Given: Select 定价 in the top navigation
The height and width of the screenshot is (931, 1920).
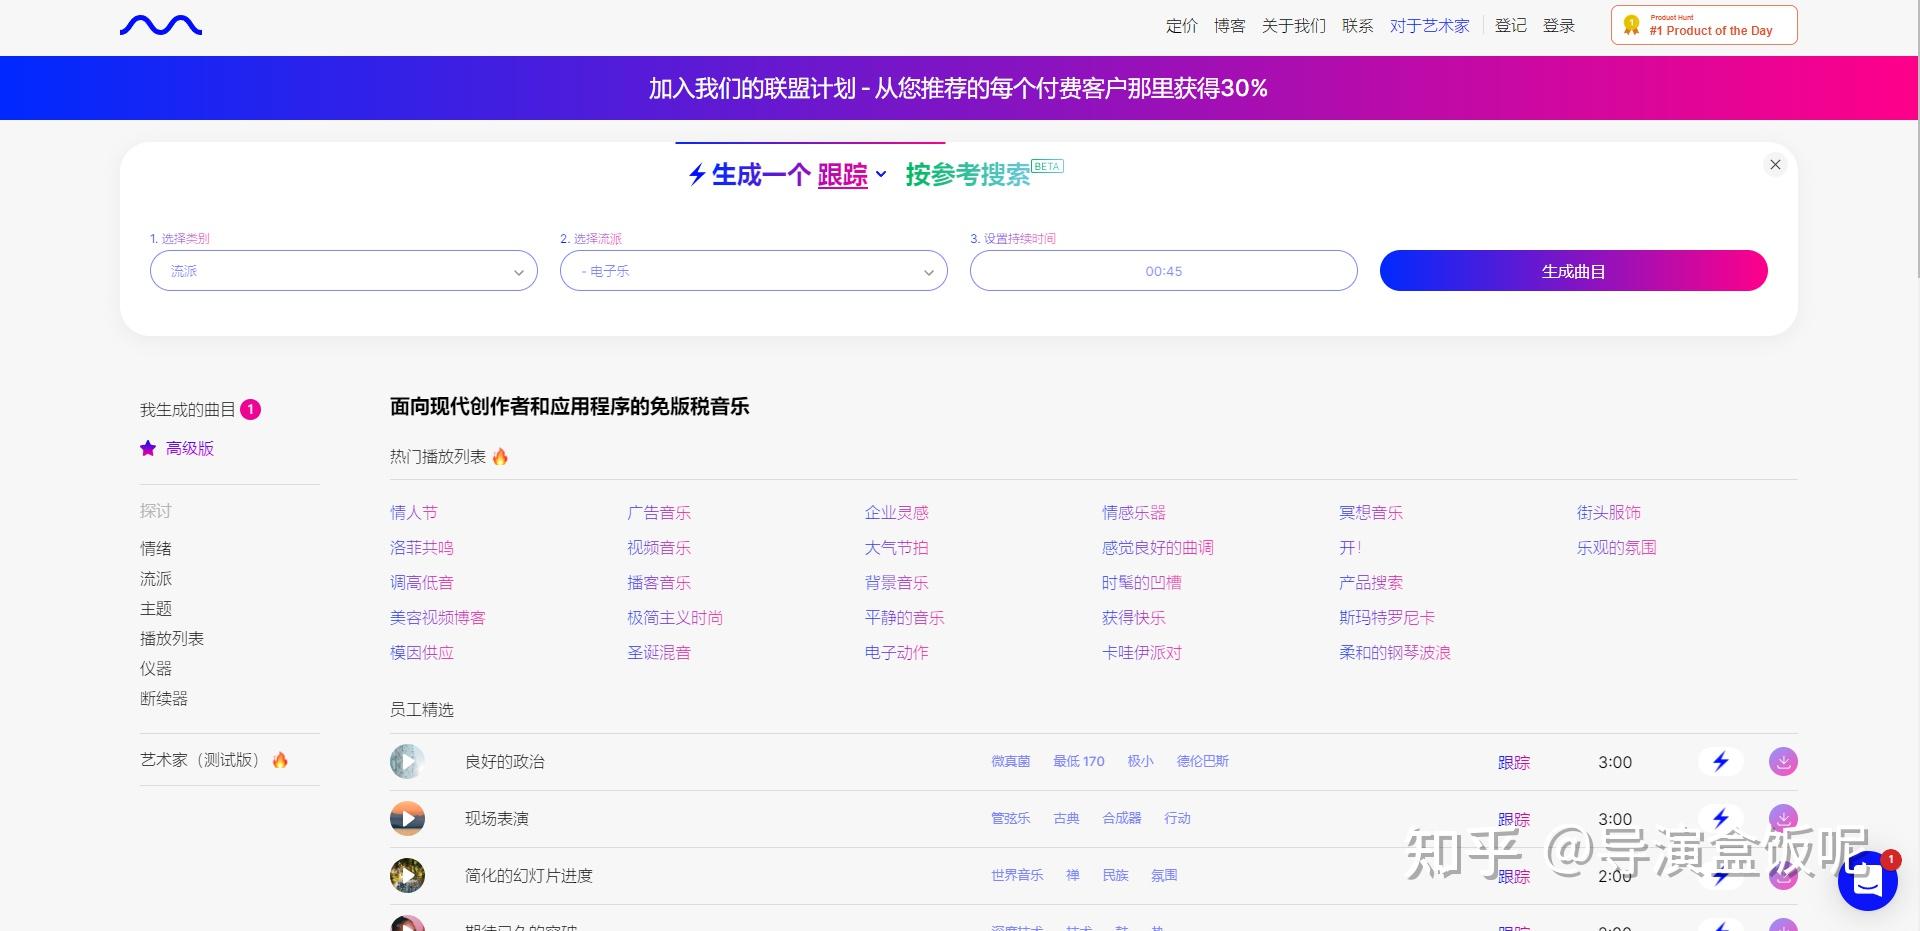Looking at the screenshot, I should 1181,25.
